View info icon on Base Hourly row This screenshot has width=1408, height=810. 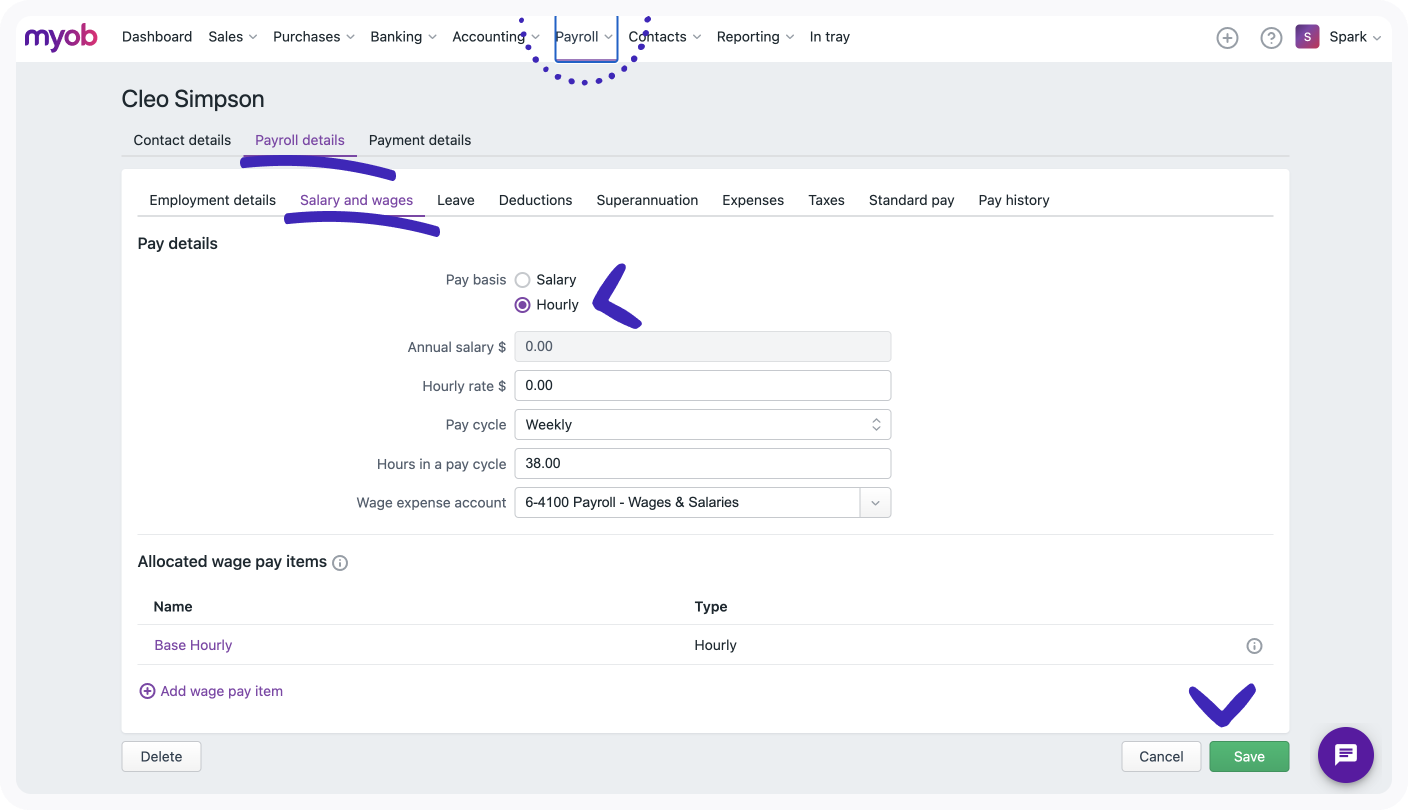tap(1254, 646)
